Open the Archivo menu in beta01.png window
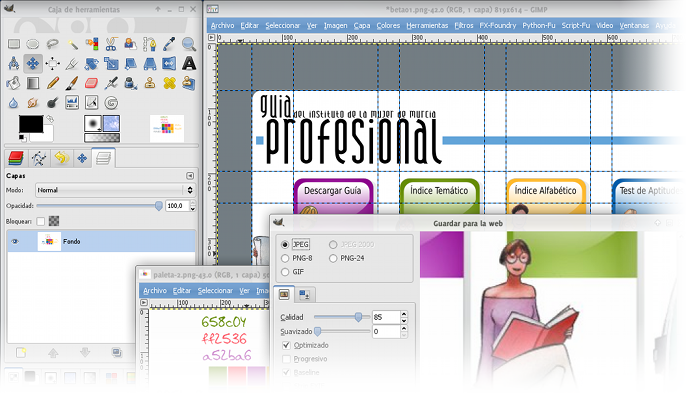The image size is (700, 400). (x=222, y=26)
